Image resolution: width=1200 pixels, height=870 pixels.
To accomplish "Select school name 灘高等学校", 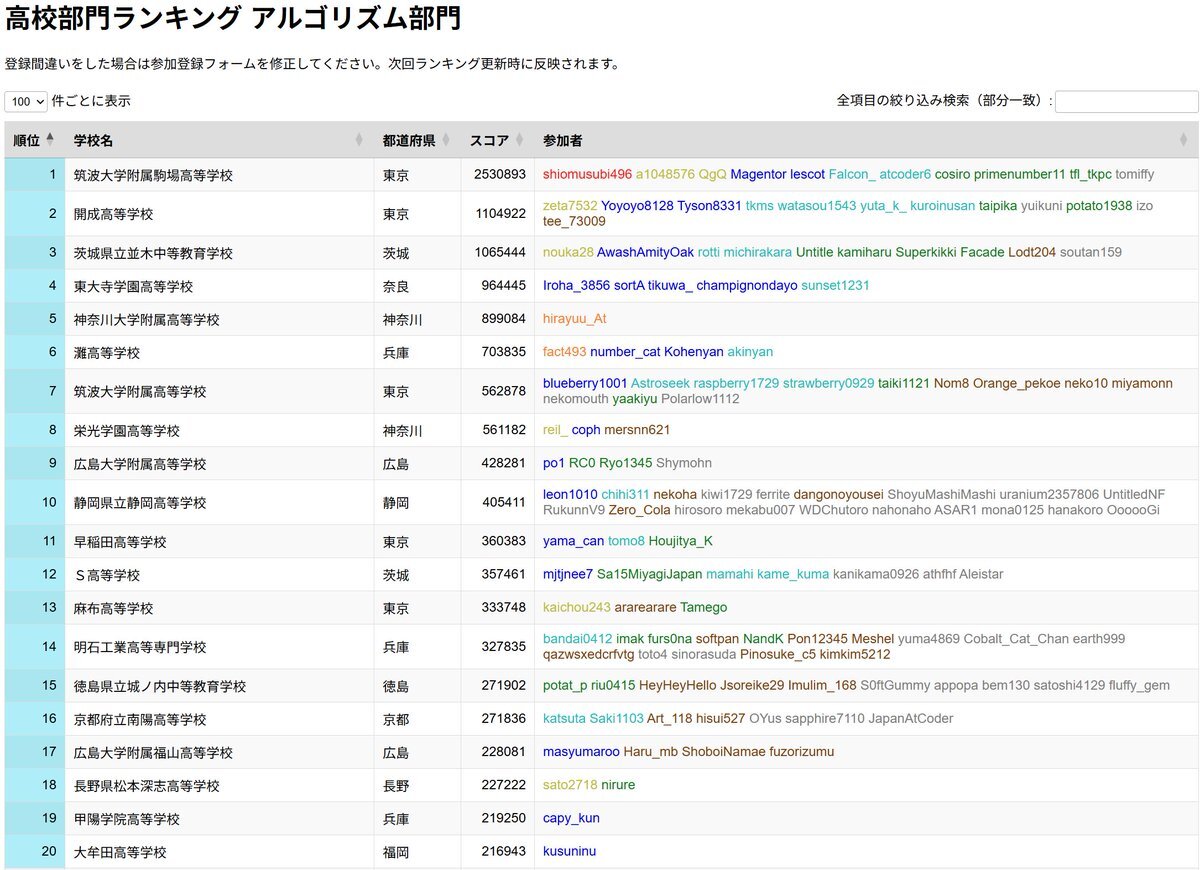I will point(107,352).
